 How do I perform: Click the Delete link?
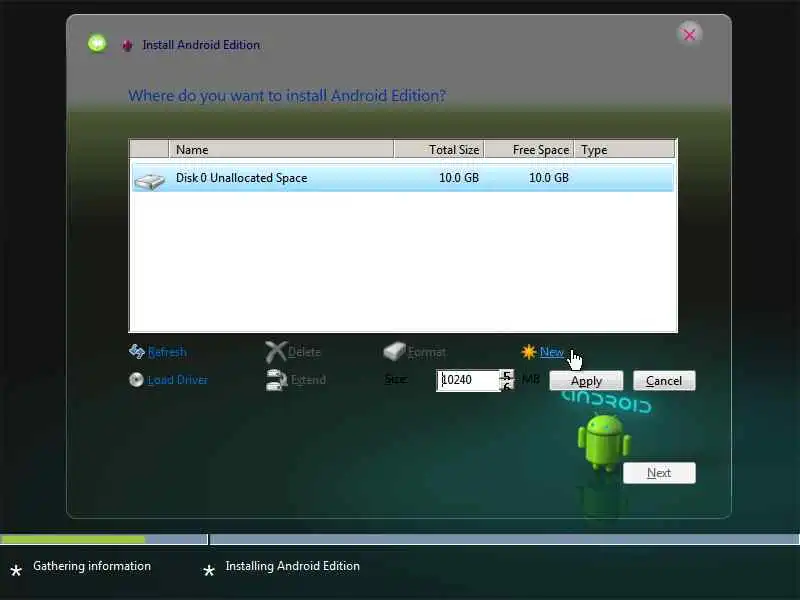[x=304, y=352]
